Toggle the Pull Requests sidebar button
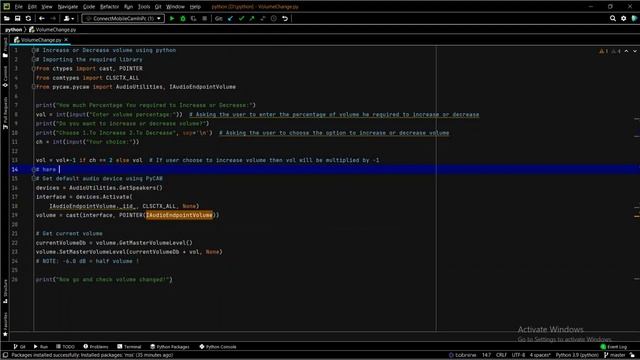The width and height of the screenshot is (640, 360). (x=5, y=113)
